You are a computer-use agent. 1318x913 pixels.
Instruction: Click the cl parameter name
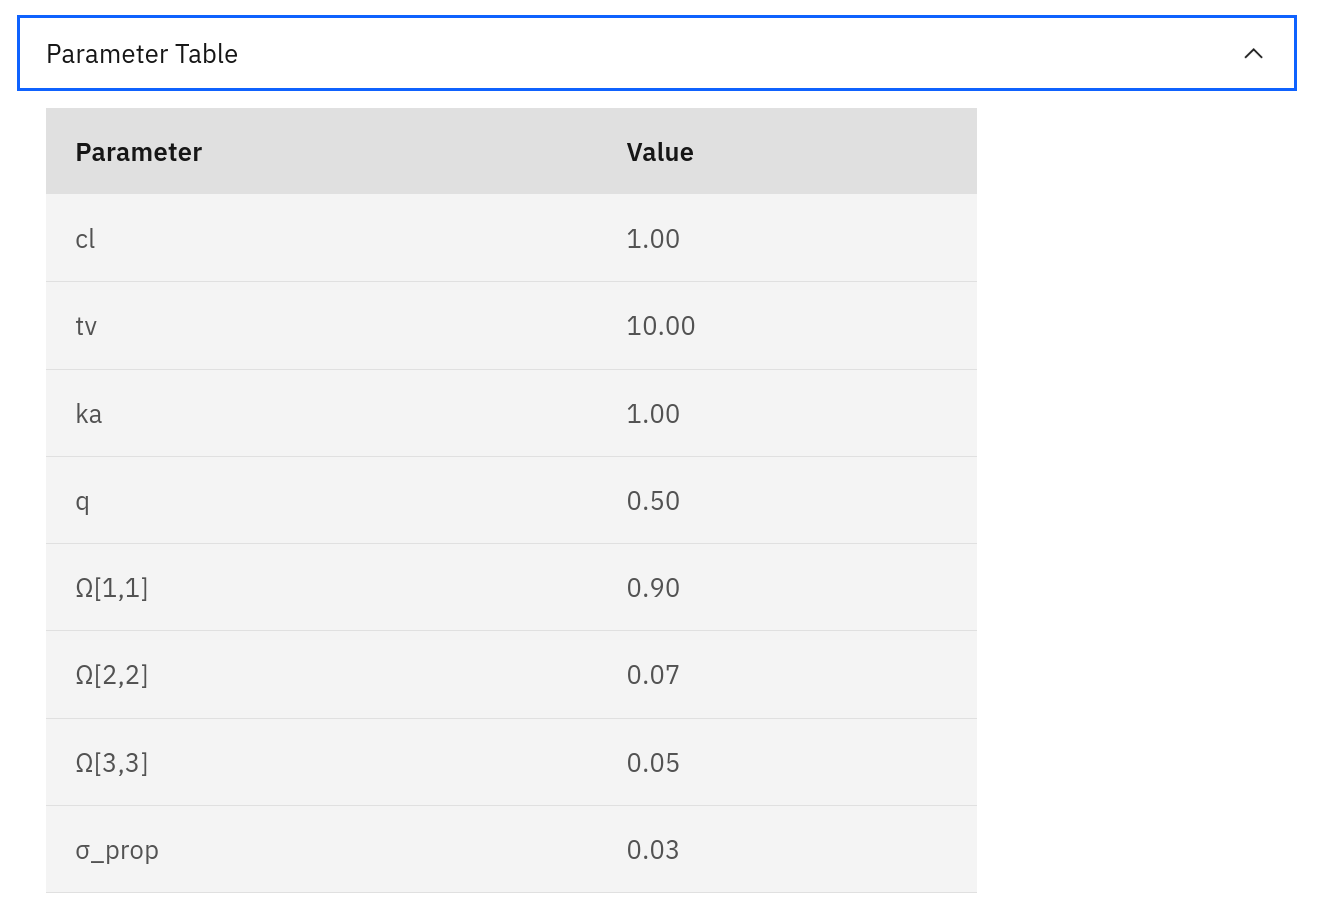pyautogui.click(x=85, y=239)
